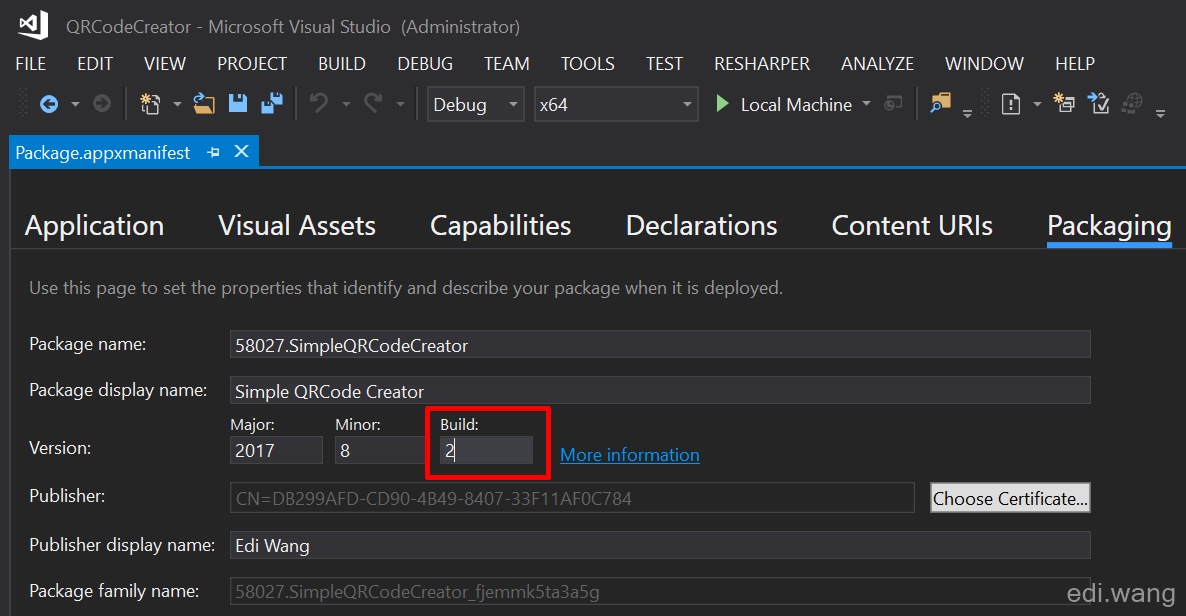Click the Package family name field
This screenshot has width=1186, height=616.
pyautogui.click(x=660, y=591)
